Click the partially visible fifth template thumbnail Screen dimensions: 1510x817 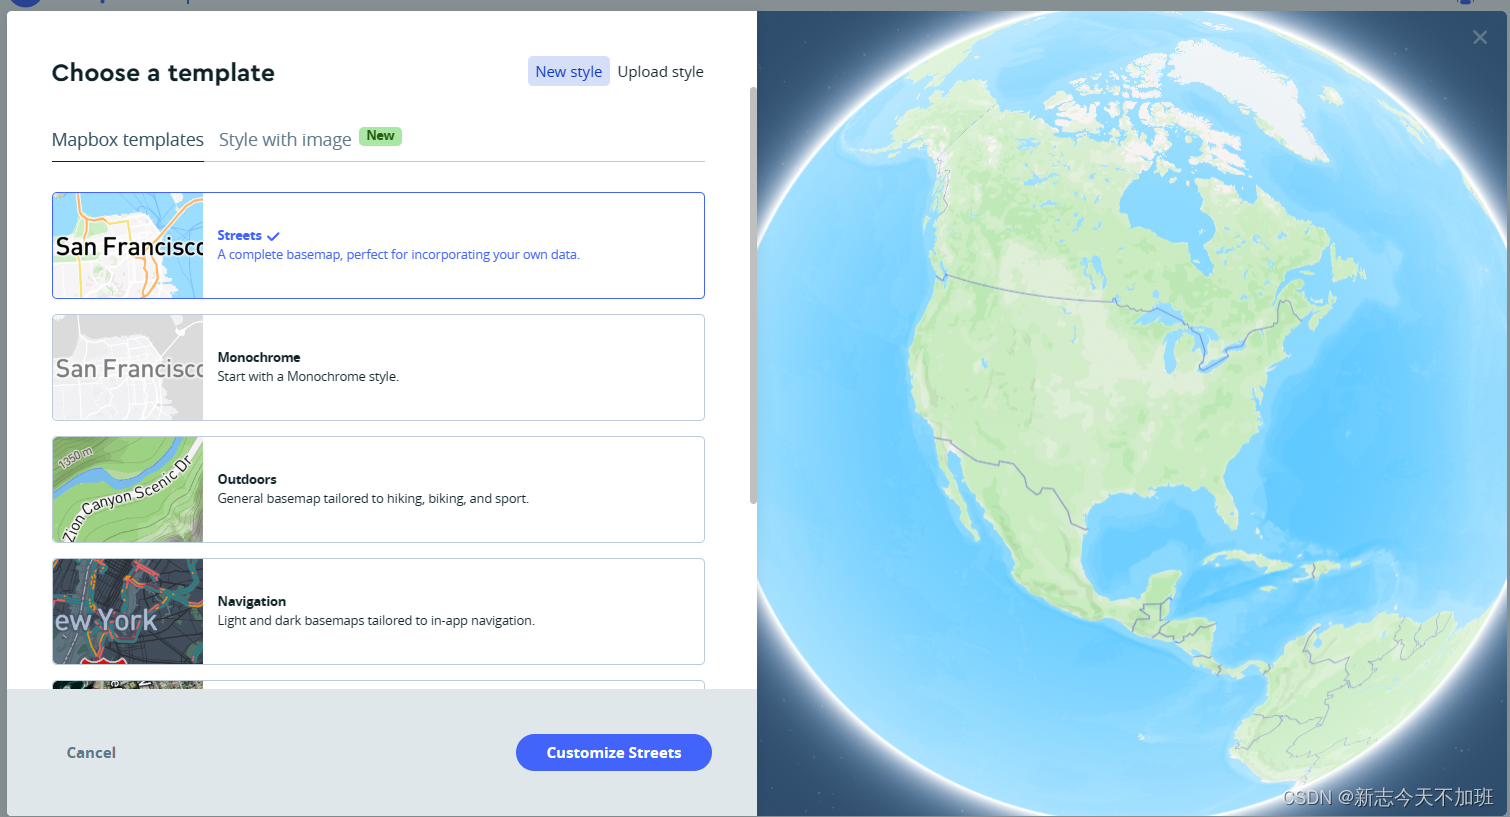(x=127, y=684)
